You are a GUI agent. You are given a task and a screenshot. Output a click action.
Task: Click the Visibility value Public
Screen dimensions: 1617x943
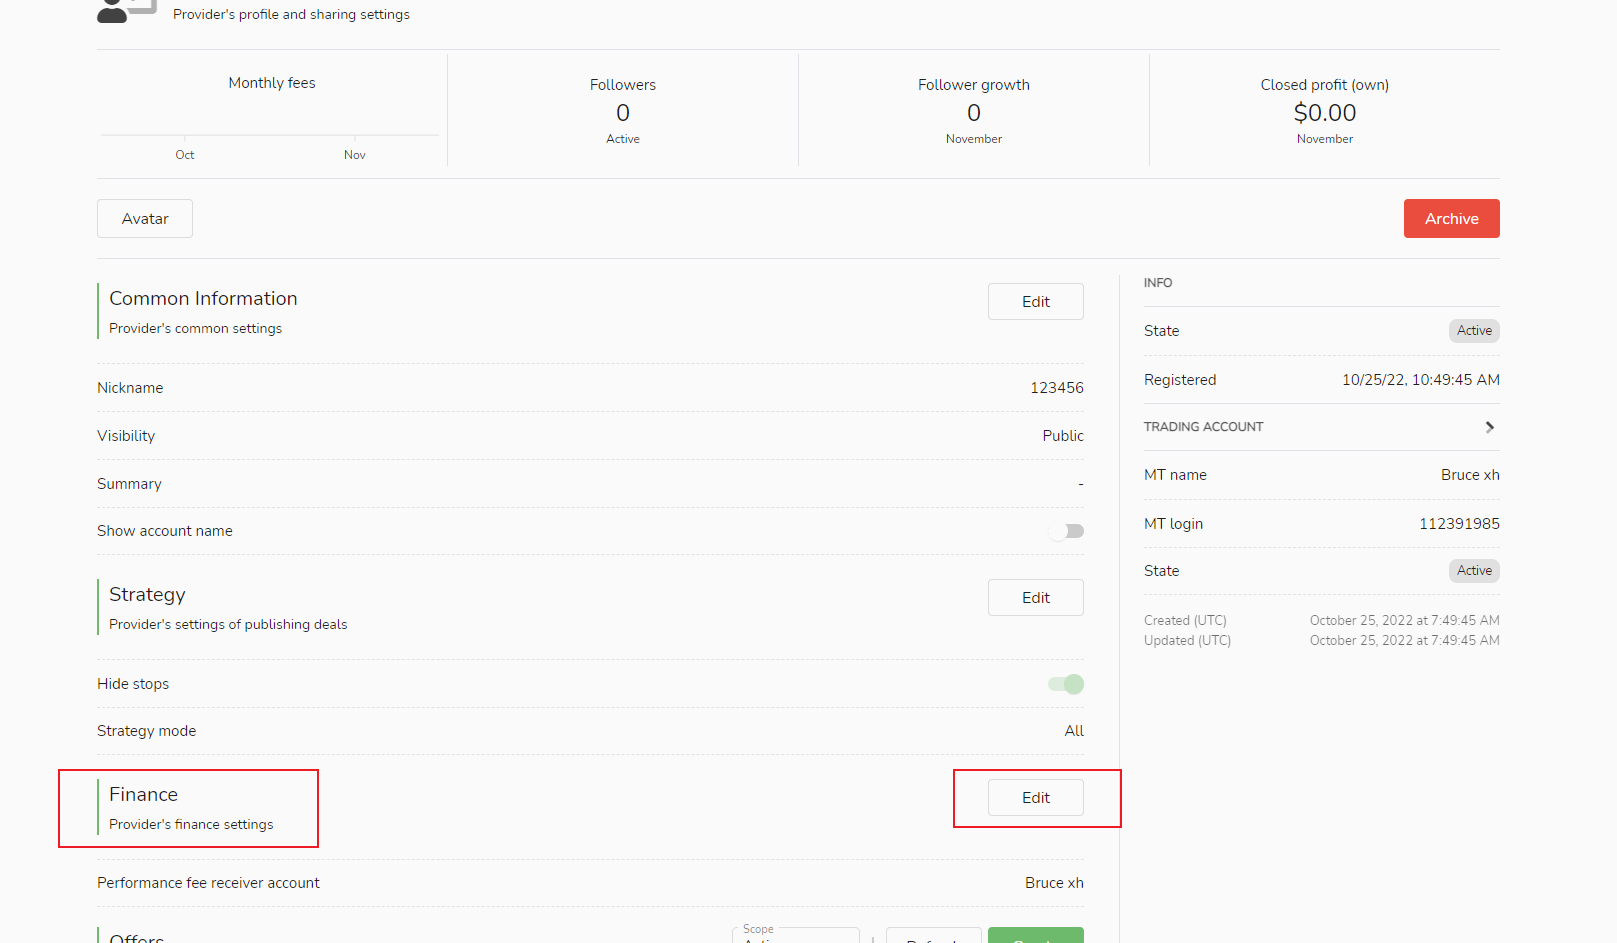(1062, 436)
